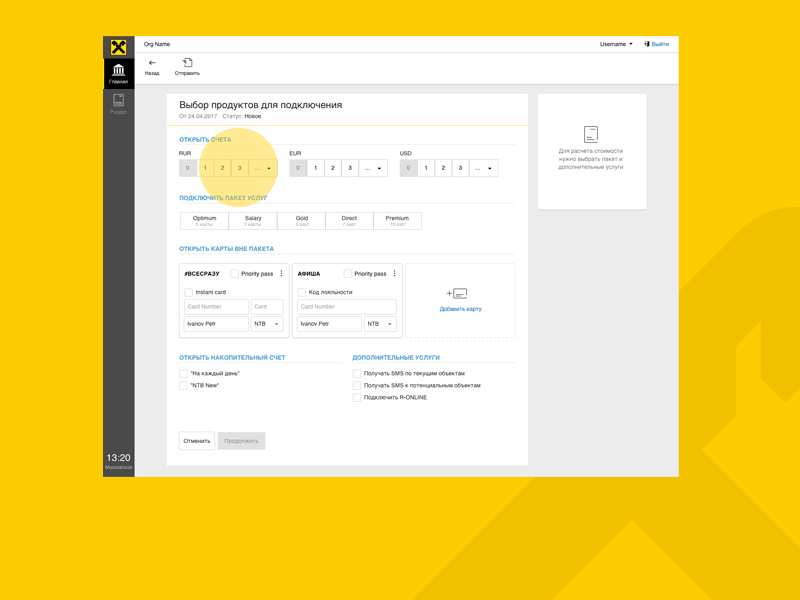Select the Gold package tab
Viewport: 800px width, 600px height.
point(301,220)
